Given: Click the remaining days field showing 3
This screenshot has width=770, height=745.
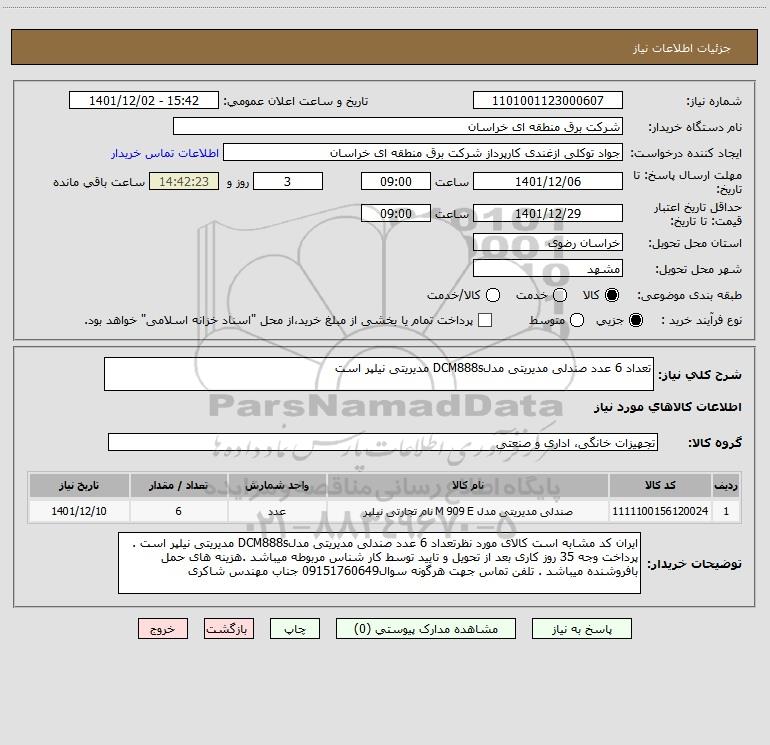Looking at the screenshot, I should (x=288, y=181).
